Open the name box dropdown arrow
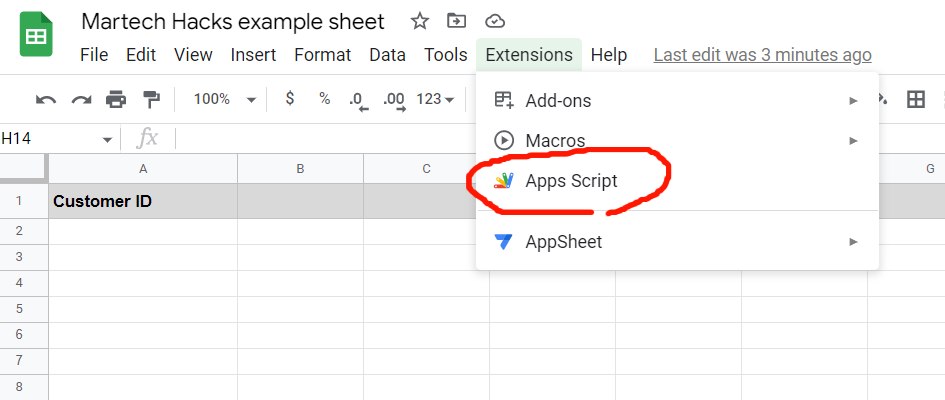The height and width of the screenshot is (400, 945). tap(107, 140)
